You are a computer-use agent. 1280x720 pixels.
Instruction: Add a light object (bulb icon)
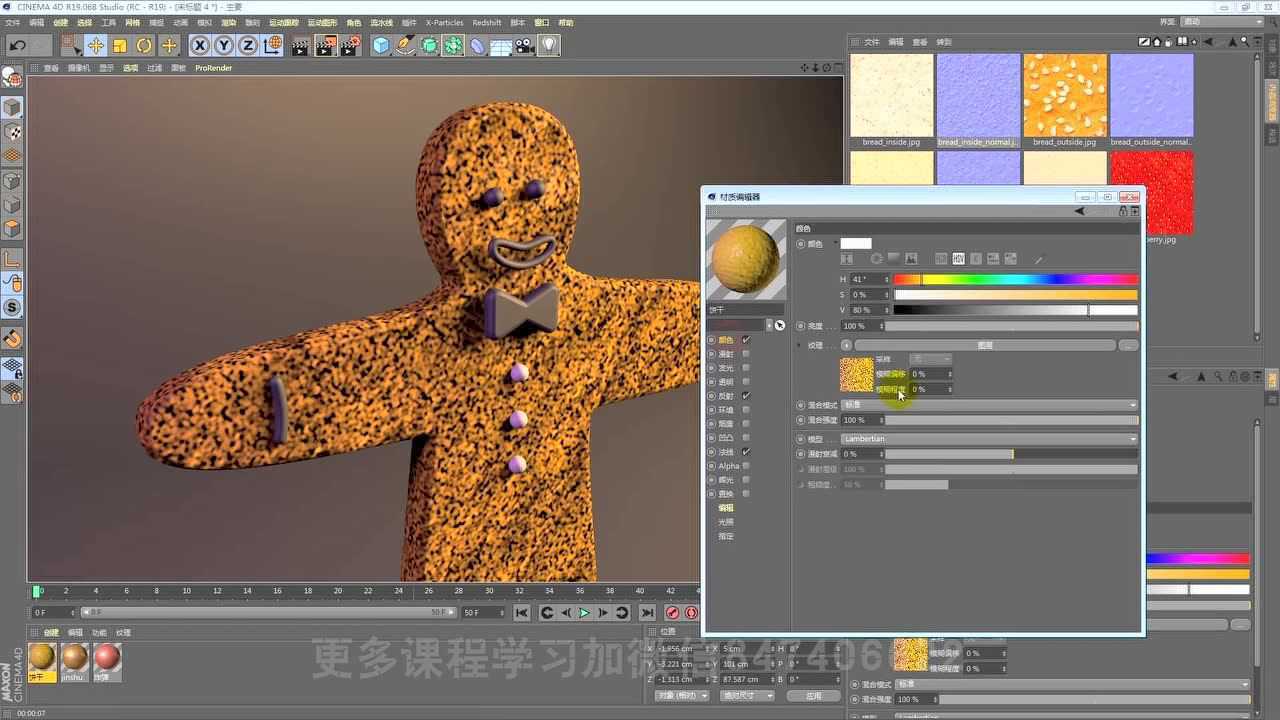pos(549,45)
